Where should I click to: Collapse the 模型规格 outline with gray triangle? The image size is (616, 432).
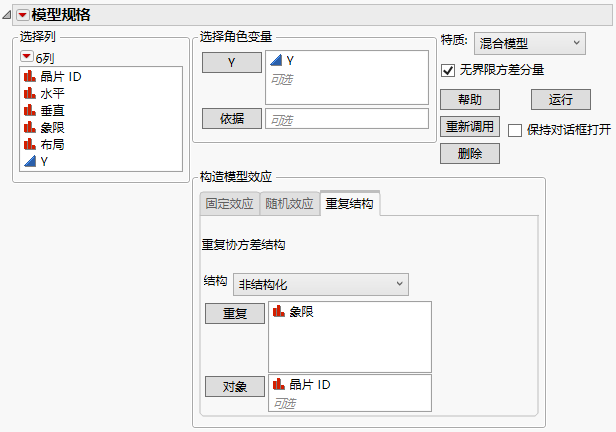[x=8, y=15]
